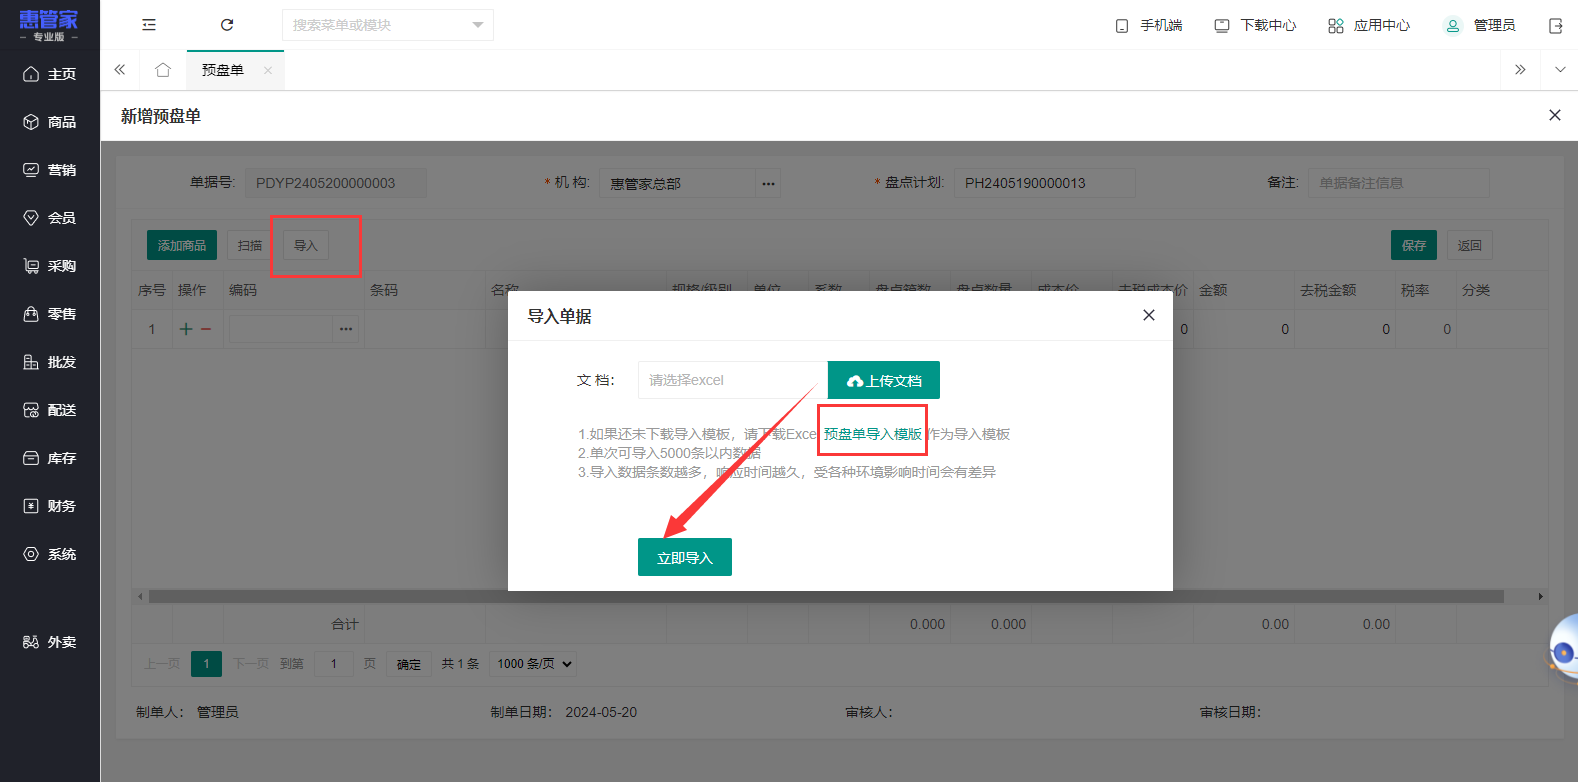Open 商品 module in sidebar
The image size is (1578, 782).
pyautogui.click(x=50, y=122)
